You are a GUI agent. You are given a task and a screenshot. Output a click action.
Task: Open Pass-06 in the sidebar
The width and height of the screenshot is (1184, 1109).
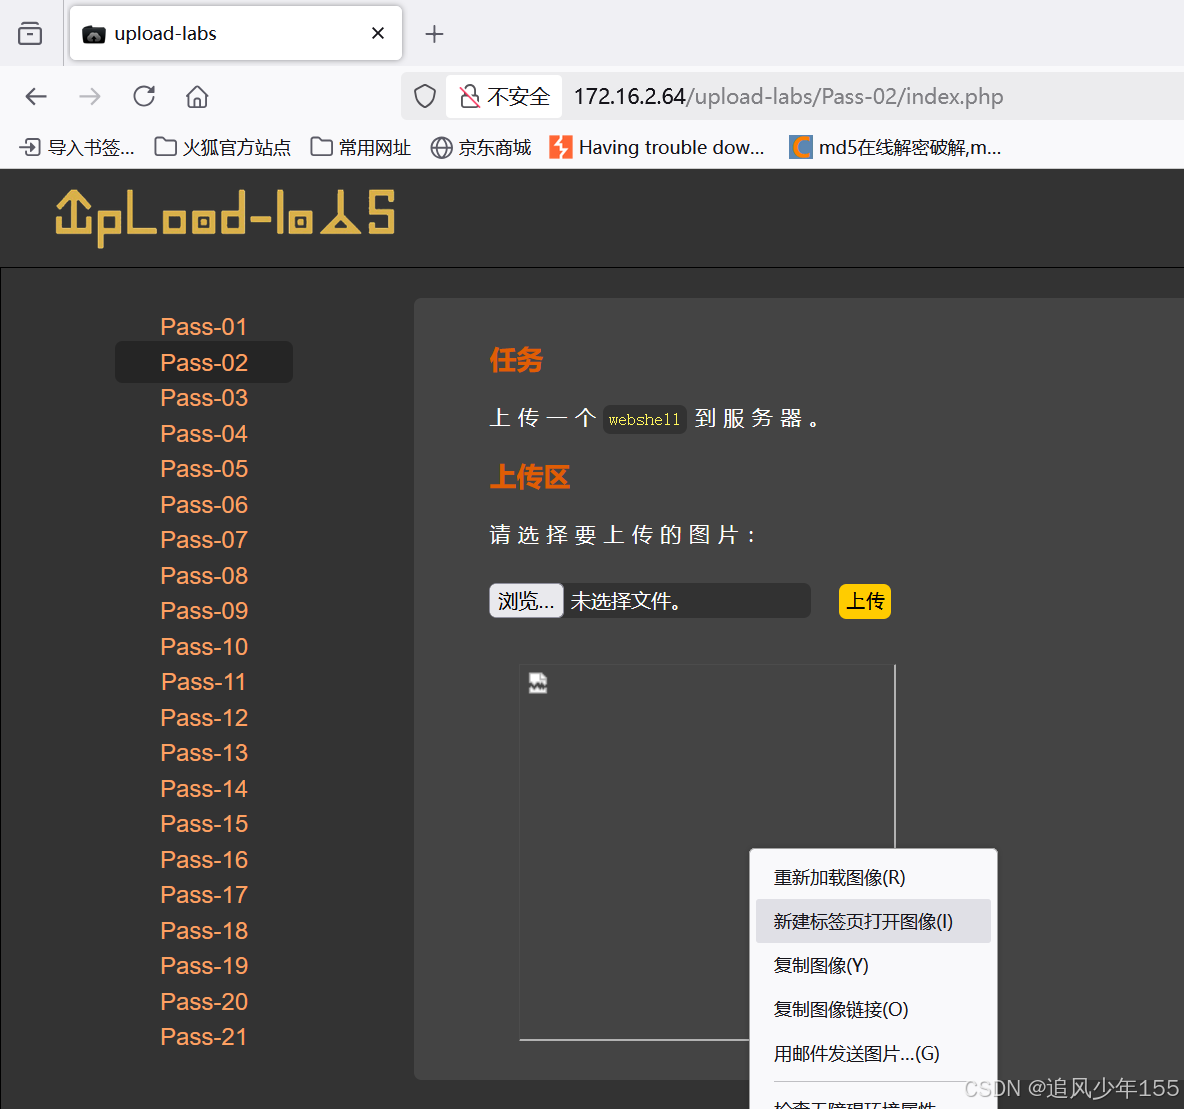[204, 505]
